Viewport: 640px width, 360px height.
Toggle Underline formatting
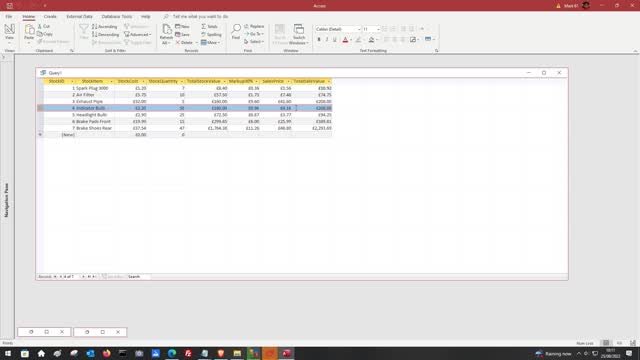point(335,40)
